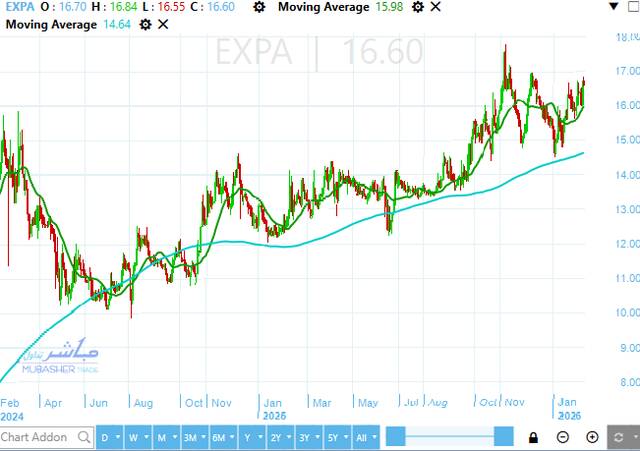This screenshot has height=451, width=640.
Task: Select the W weekly interval button
Action: click(x=133, y=437)
